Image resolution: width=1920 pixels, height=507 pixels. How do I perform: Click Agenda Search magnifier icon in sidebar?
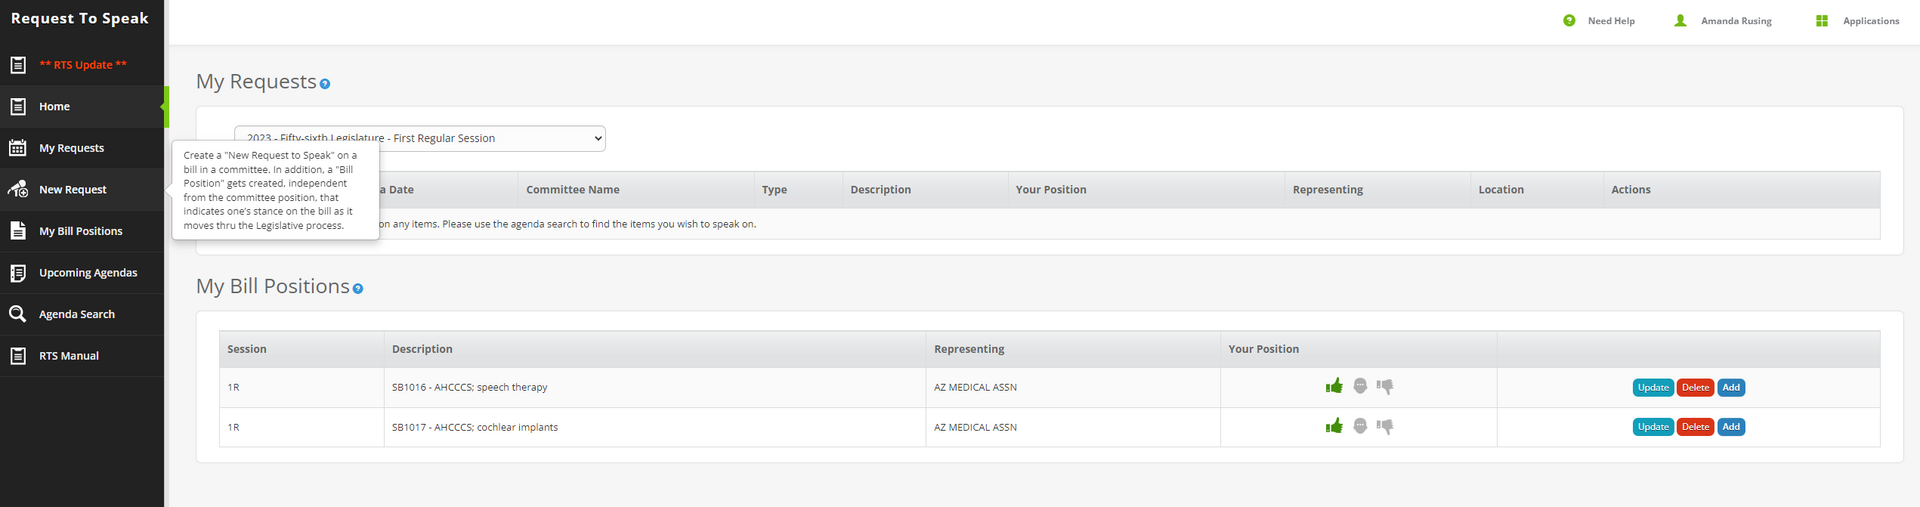(x=18, y=314)
